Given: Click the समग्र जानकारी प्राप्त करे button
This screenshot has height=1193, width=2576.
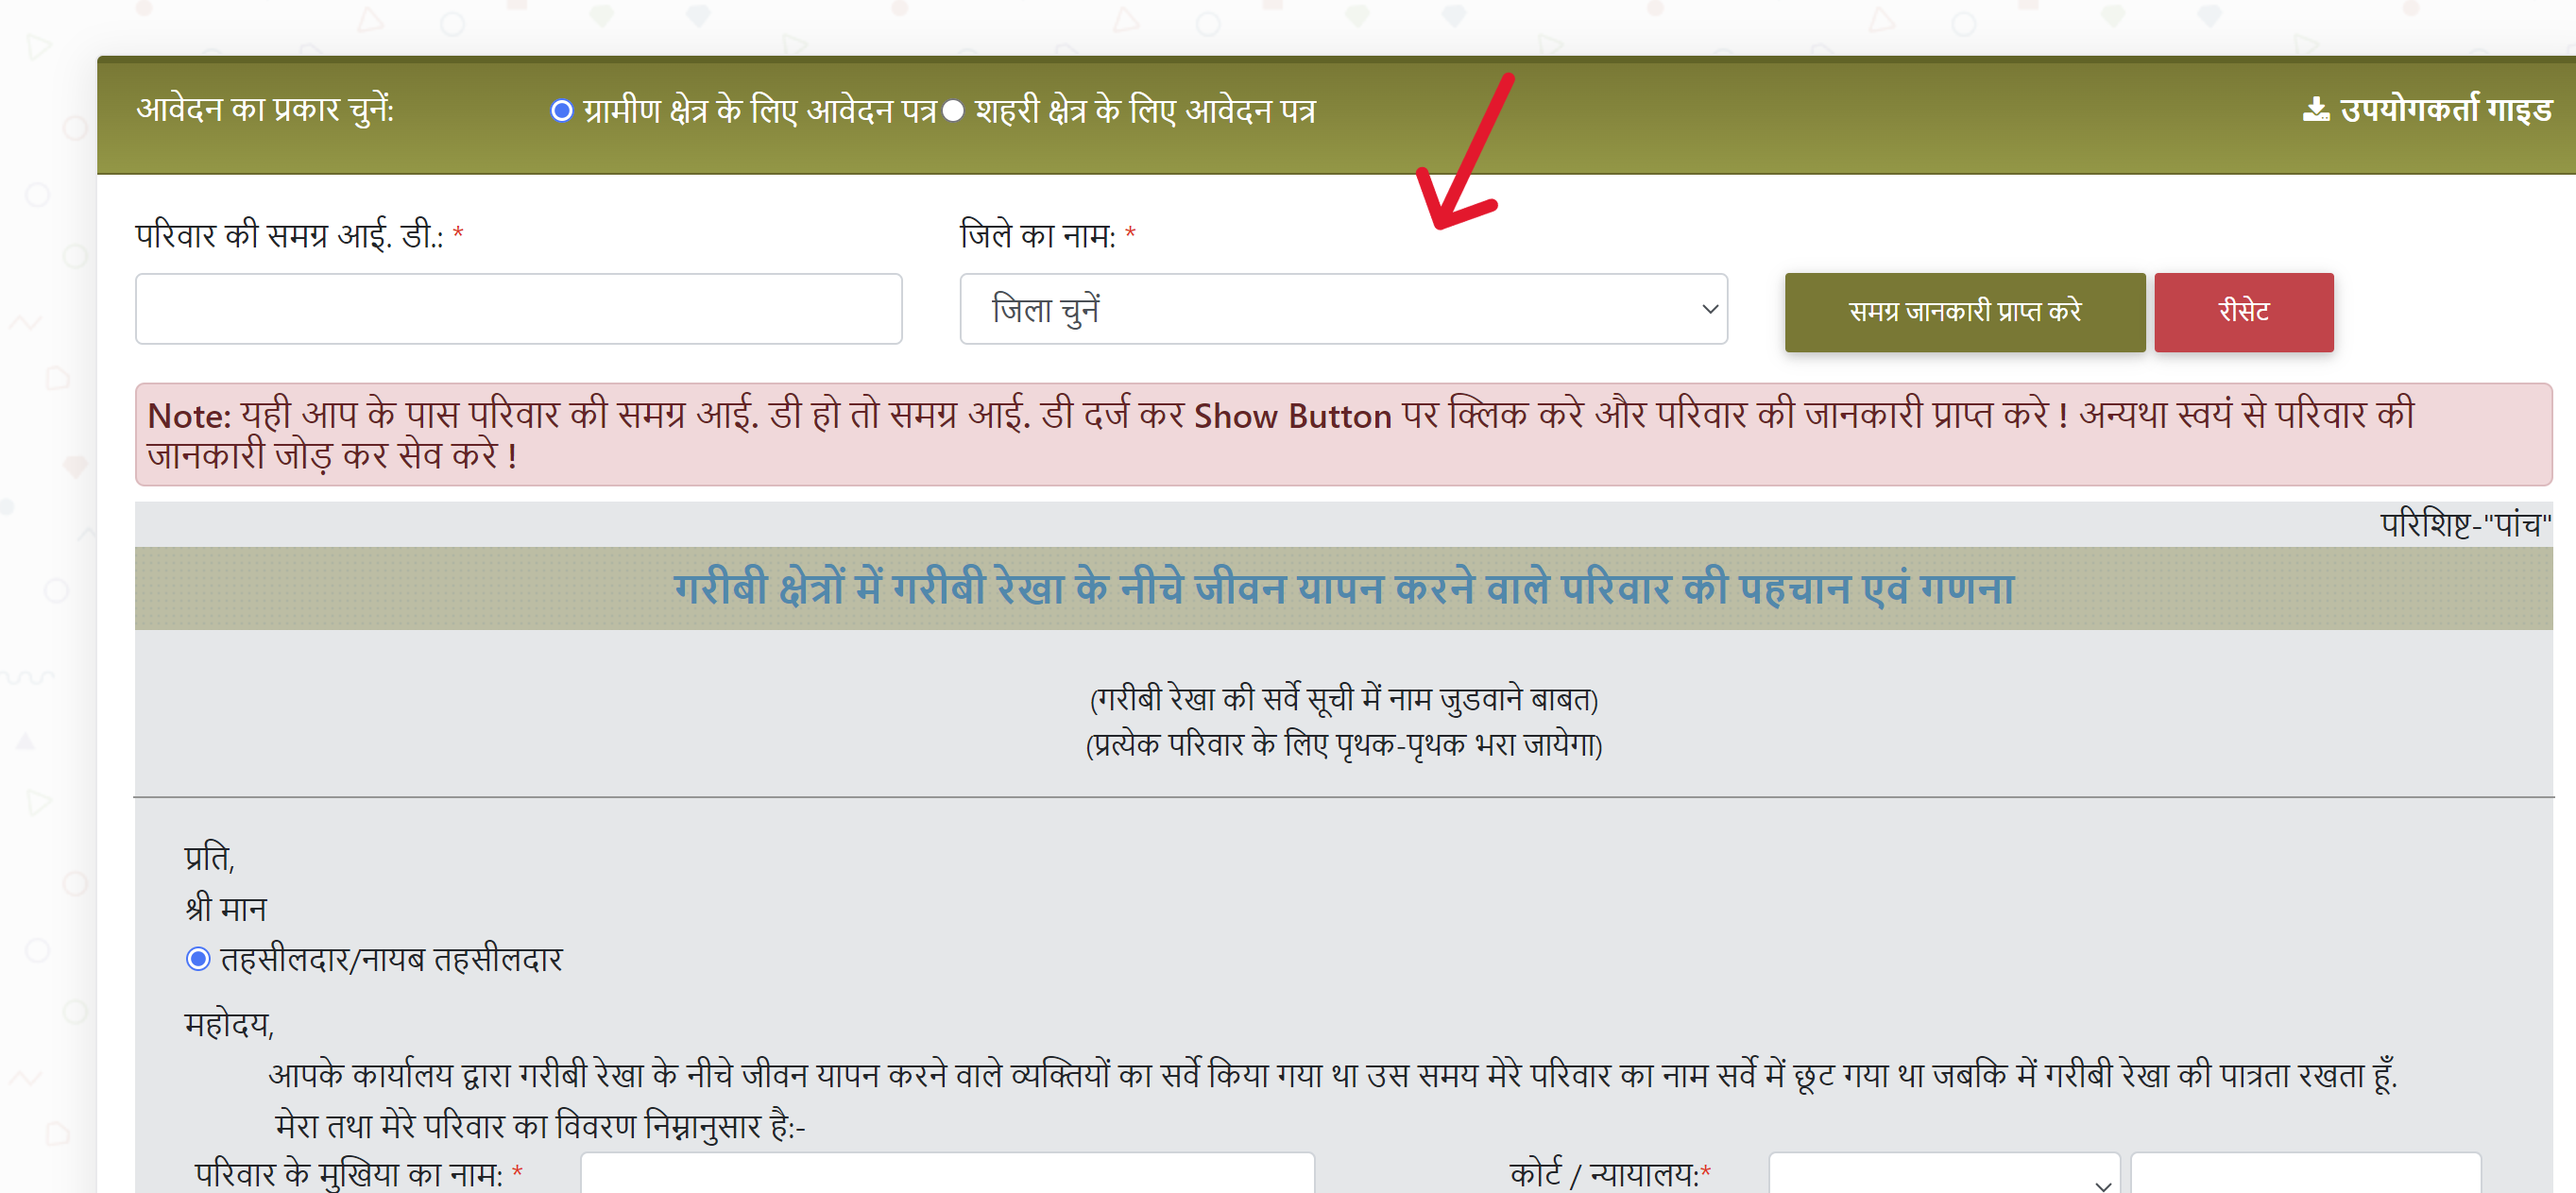Looking at the screenshot, I should (1963, 312).
